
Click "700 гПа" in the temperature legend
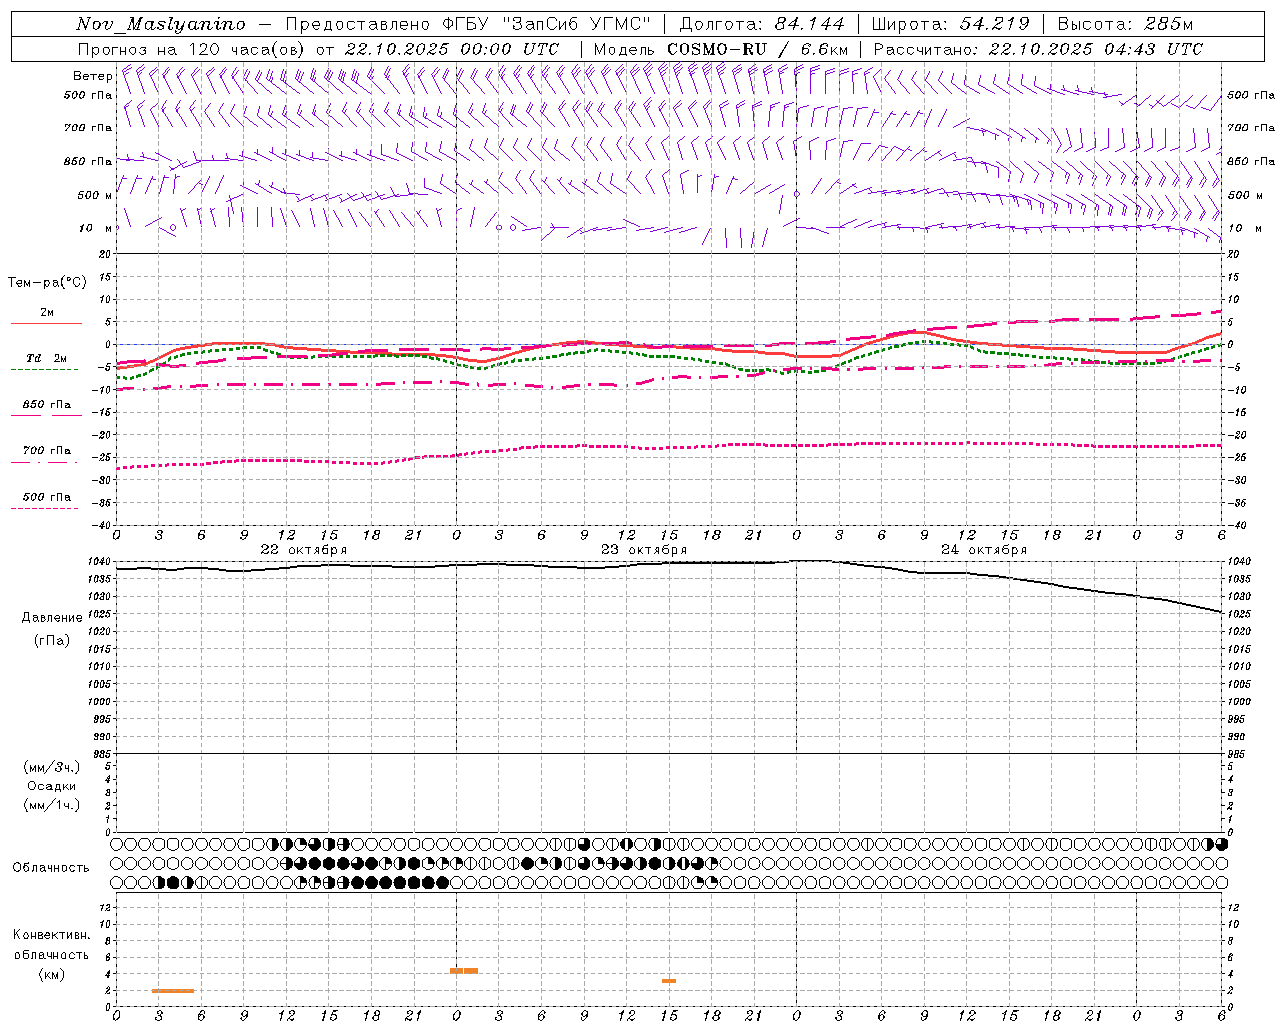tap(47, 451)
